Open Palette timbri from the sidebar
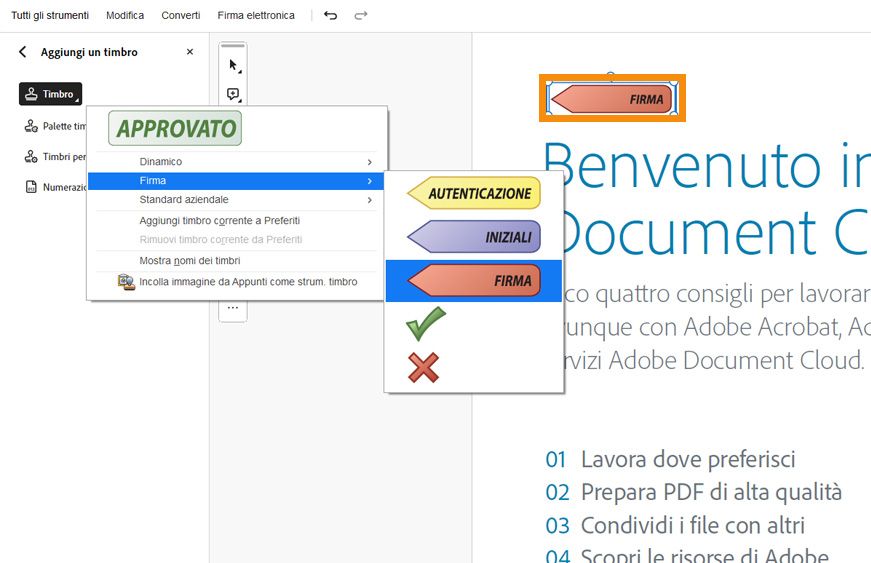The height and width of the screenshot is (563, 871). pos(55,126)
